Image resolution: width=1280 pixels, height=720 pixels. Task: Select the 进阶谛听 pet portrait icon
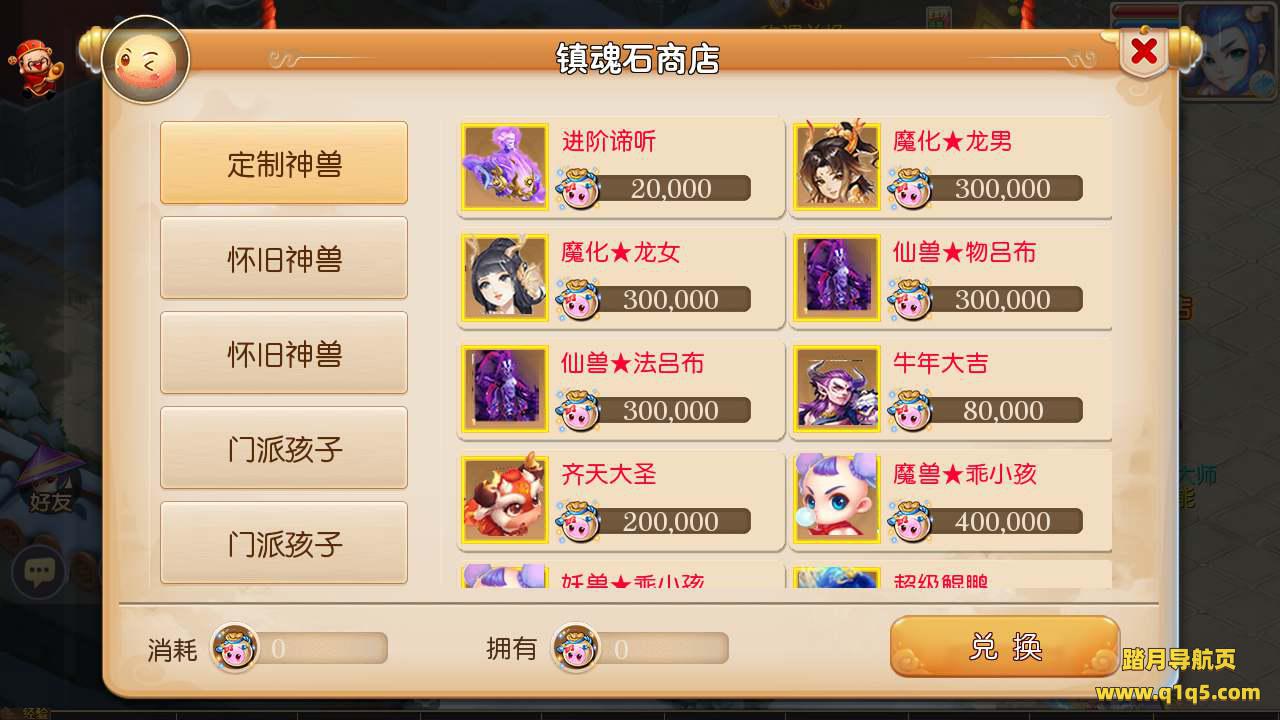coord(505,166)
